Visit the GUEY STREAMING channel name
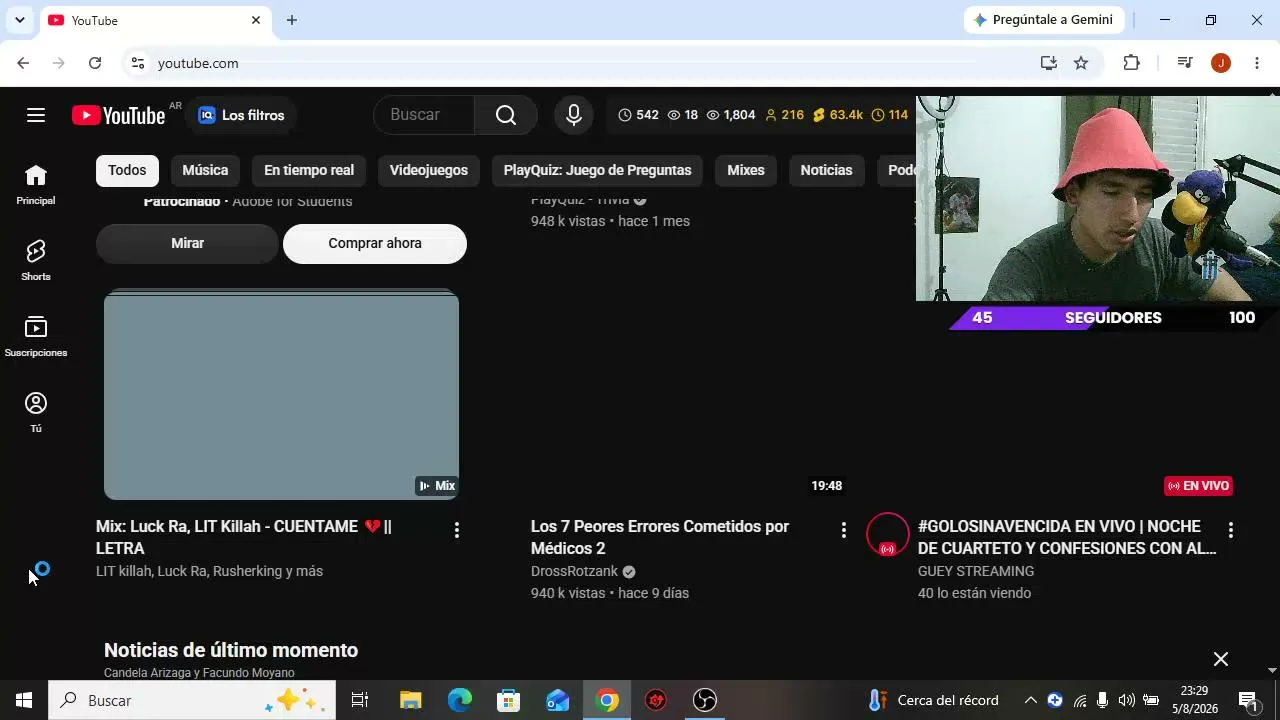Viewport: 1280px width, 720px height. pyautogui.click(x=976, y=571)
